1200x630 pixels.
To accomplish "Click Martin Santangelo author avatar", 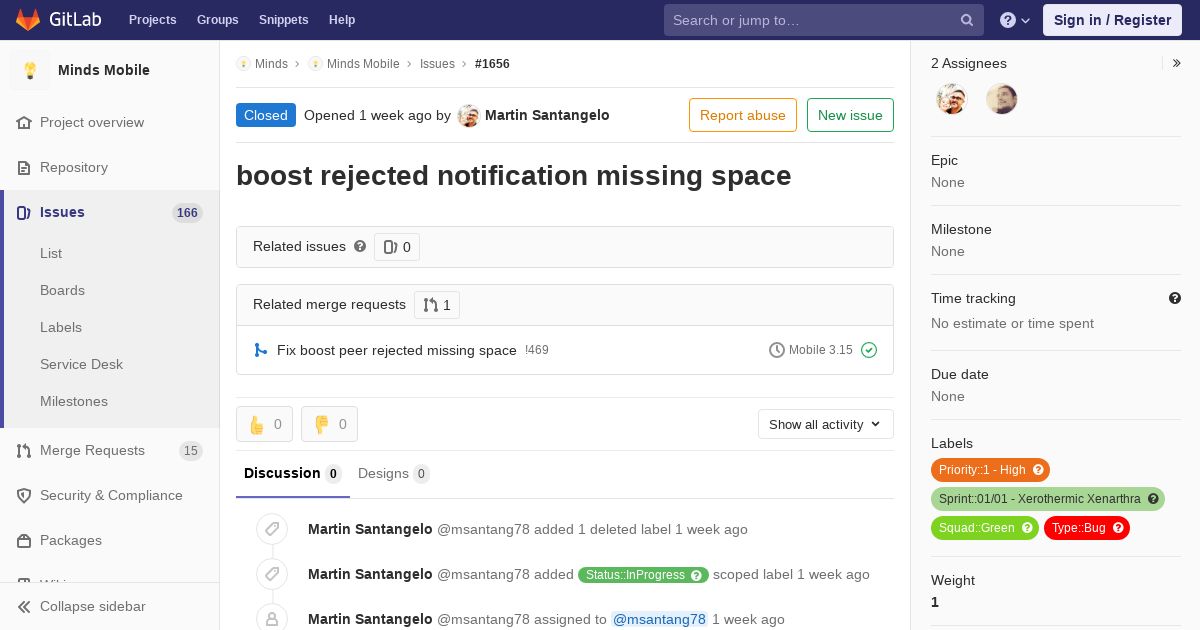I will (469, 116).
